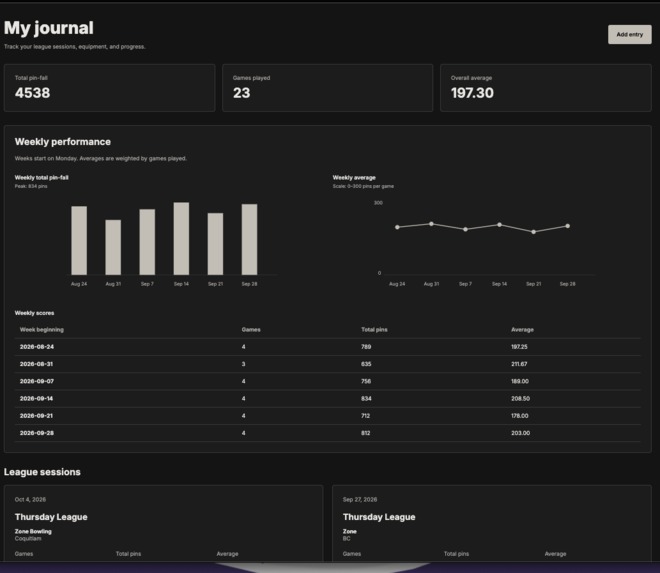This screenshot has width=660, height=573.
Task: Click the Sep 14 pin-fall bar
Action: [x=181, y=239]
